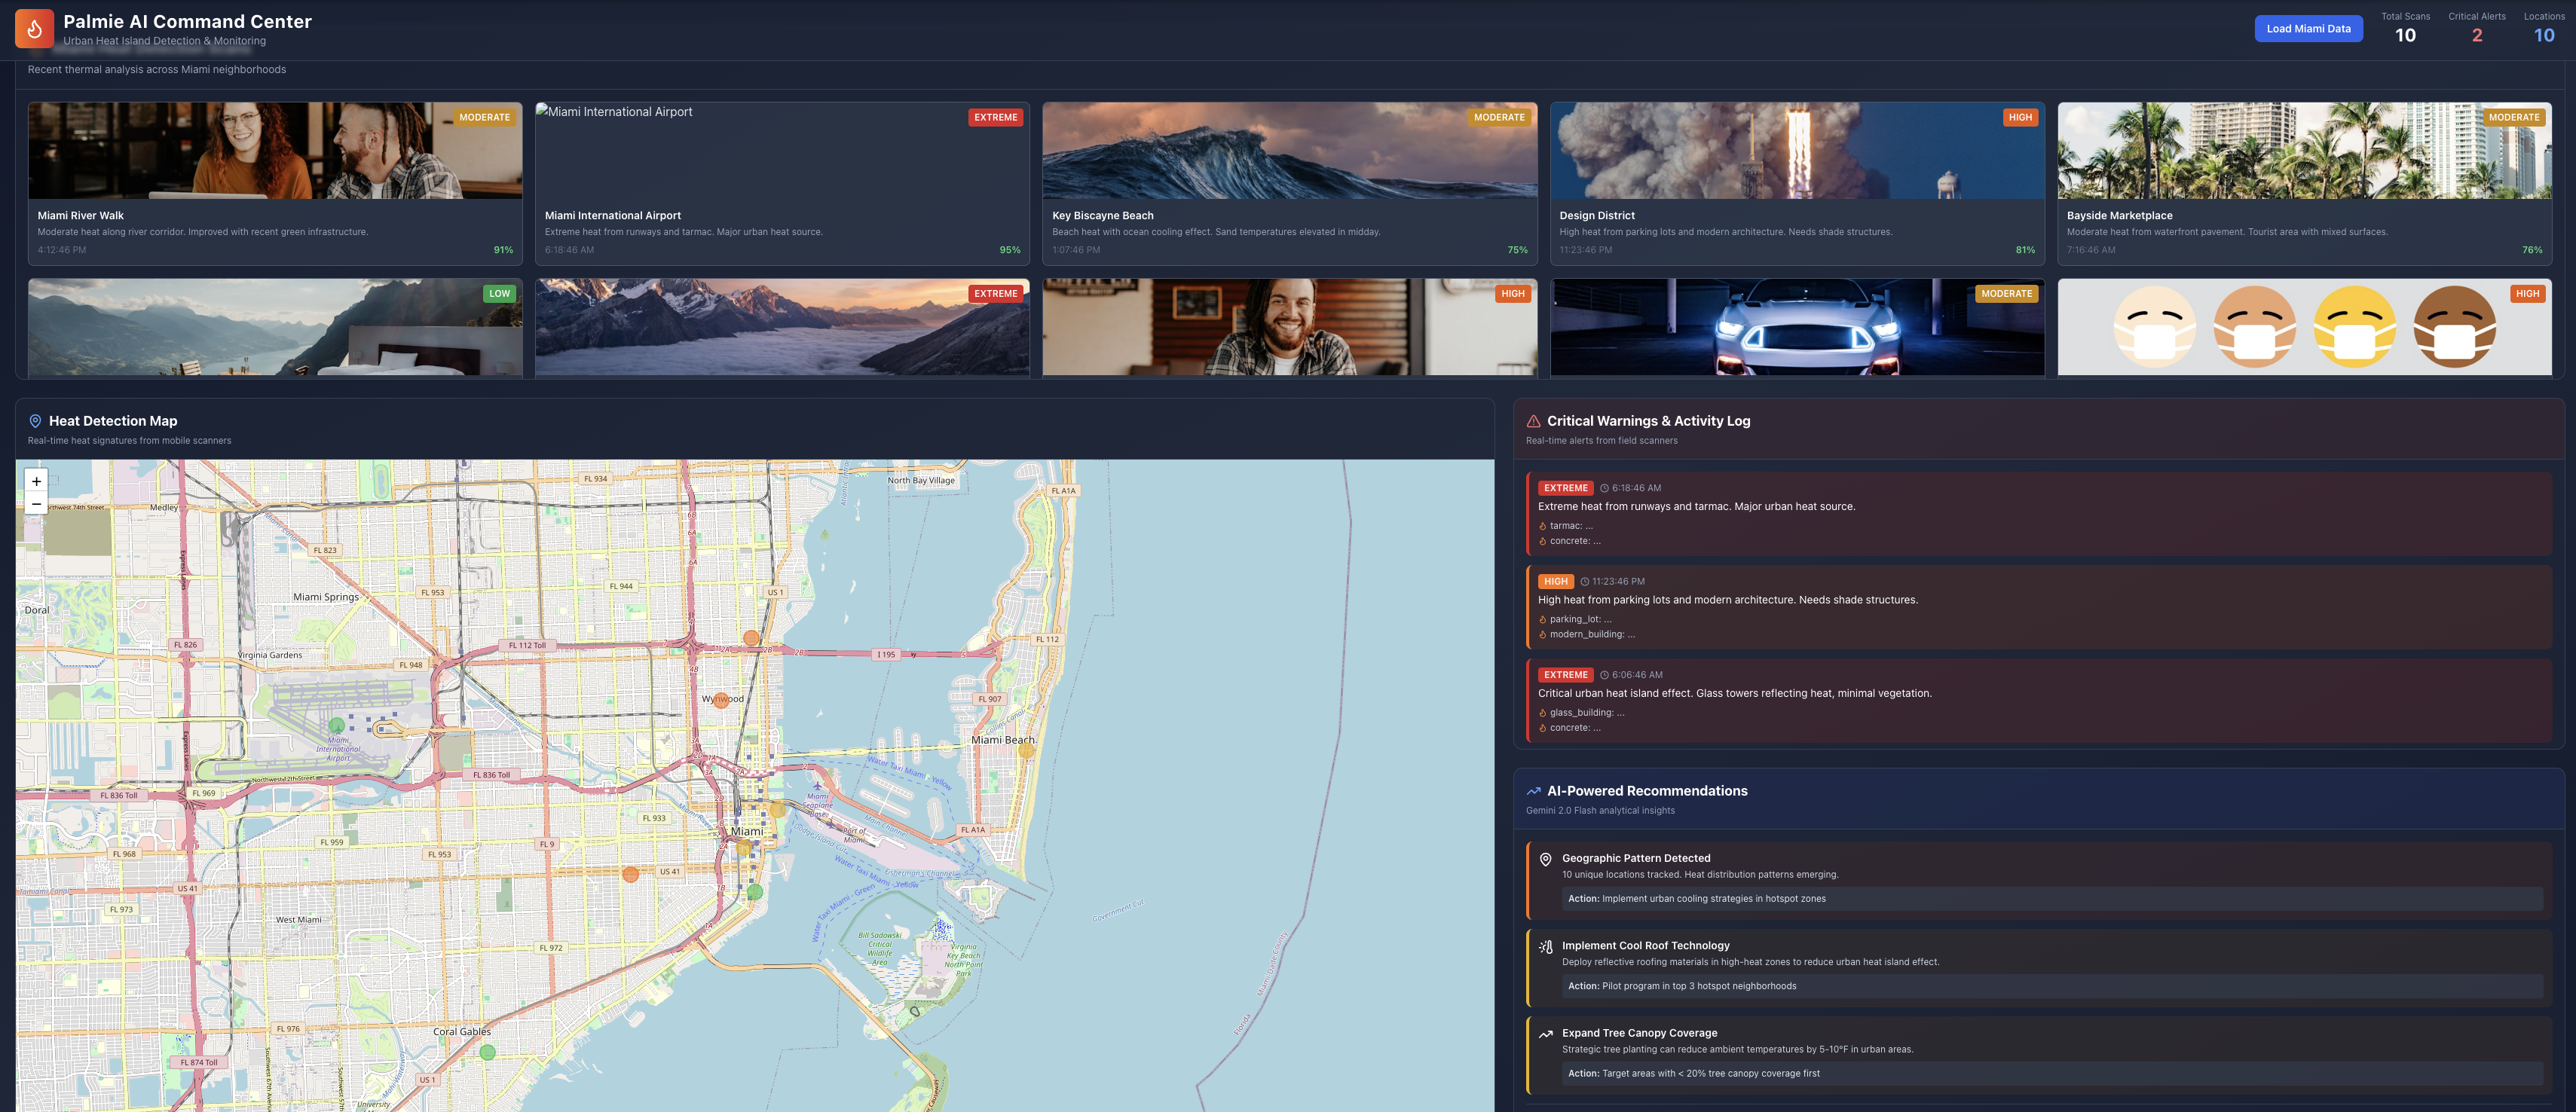Click the orange heat marker at Wynwood
The width and height of the screenshot is (2576, 1112).
(x=720, y=700)
